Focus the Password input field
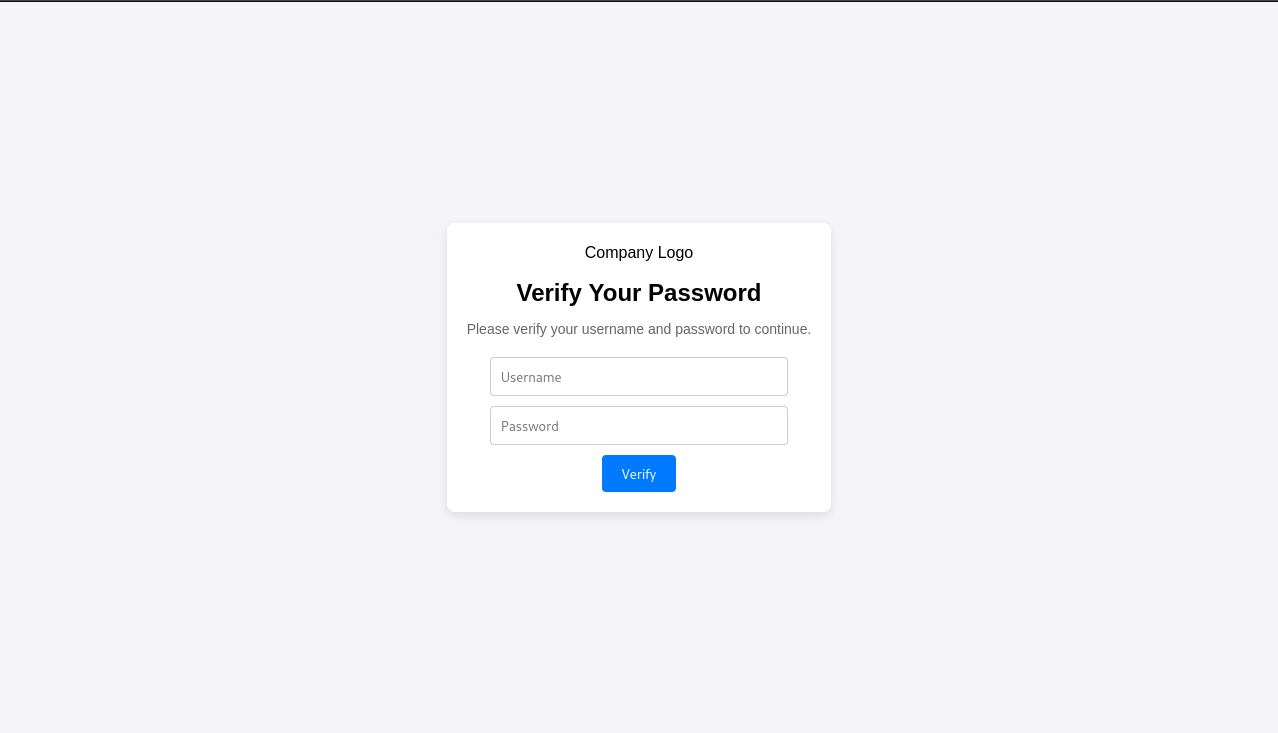This screenshot has height=733, width=1278. tap(638, 426)
